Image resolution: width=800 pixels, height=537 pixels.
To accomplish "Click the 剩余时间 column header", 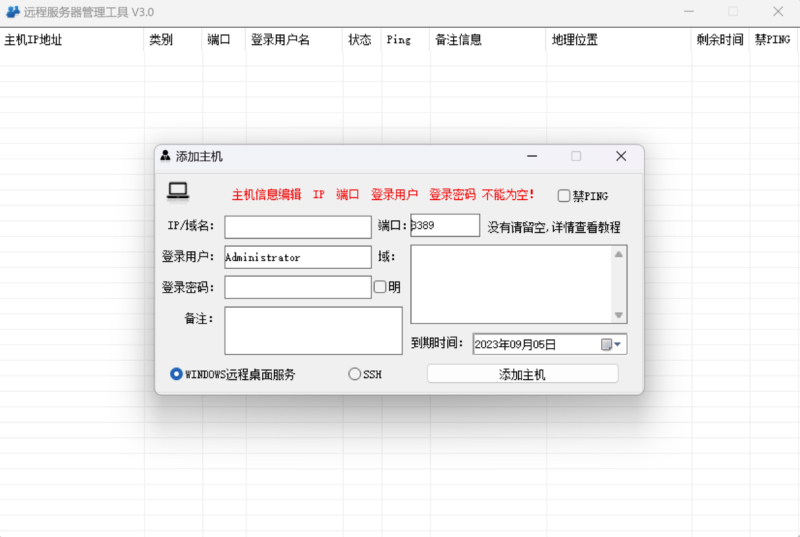I will click(720, 40).
